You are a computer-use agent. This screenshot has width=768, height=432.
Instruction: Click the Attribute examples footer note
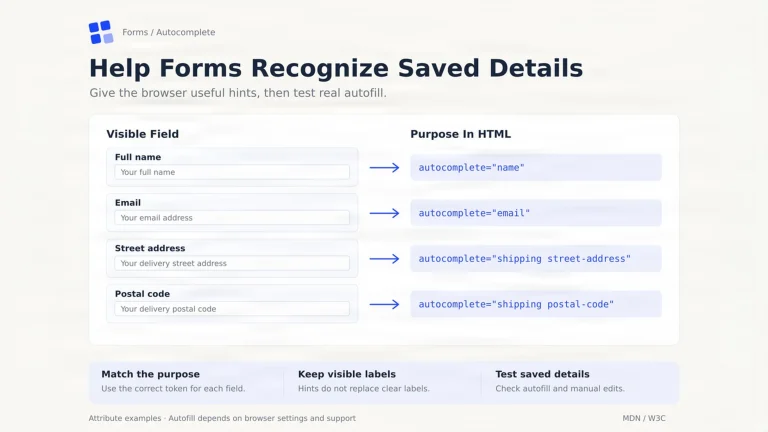click(222, 418)
